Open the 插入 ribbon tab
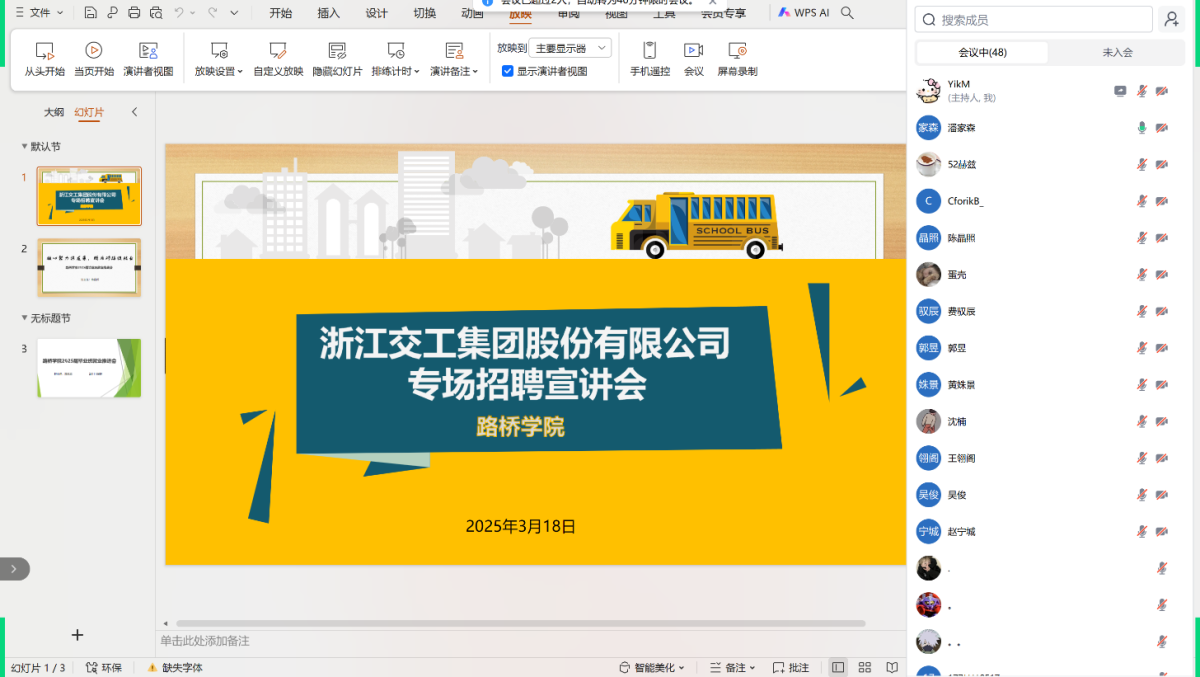Screen dimensions: 1200x677 point(329,13)
